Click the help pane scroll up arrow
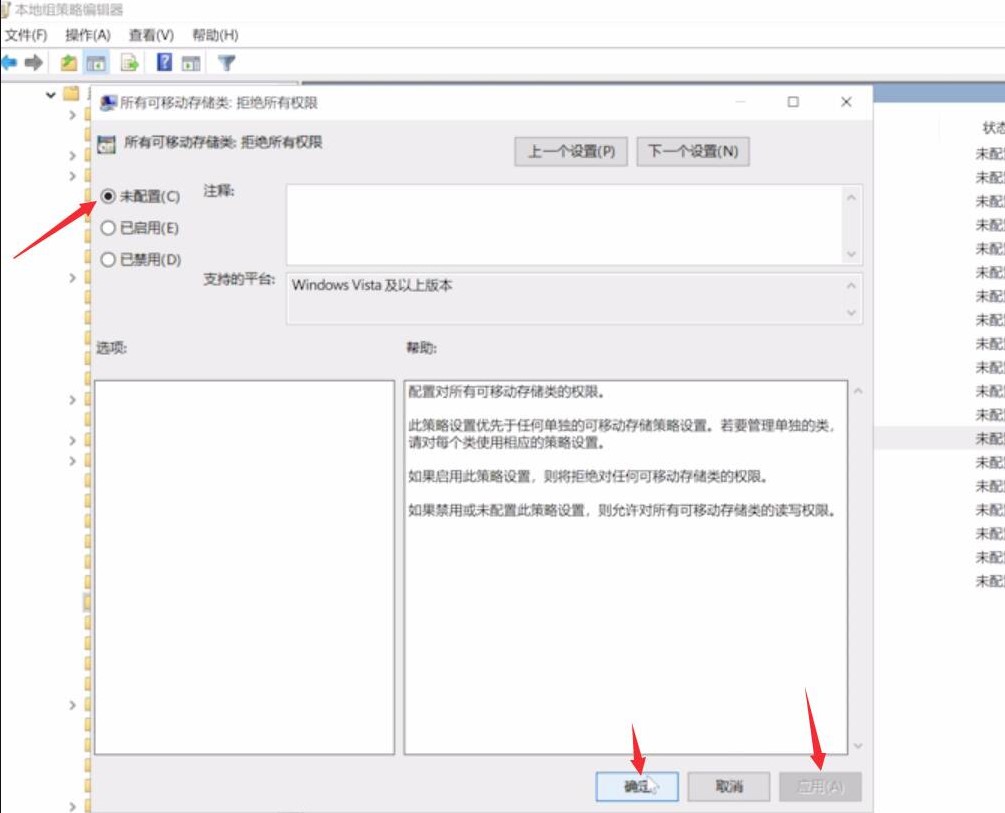1005x813 pixels. click(858, 390)
